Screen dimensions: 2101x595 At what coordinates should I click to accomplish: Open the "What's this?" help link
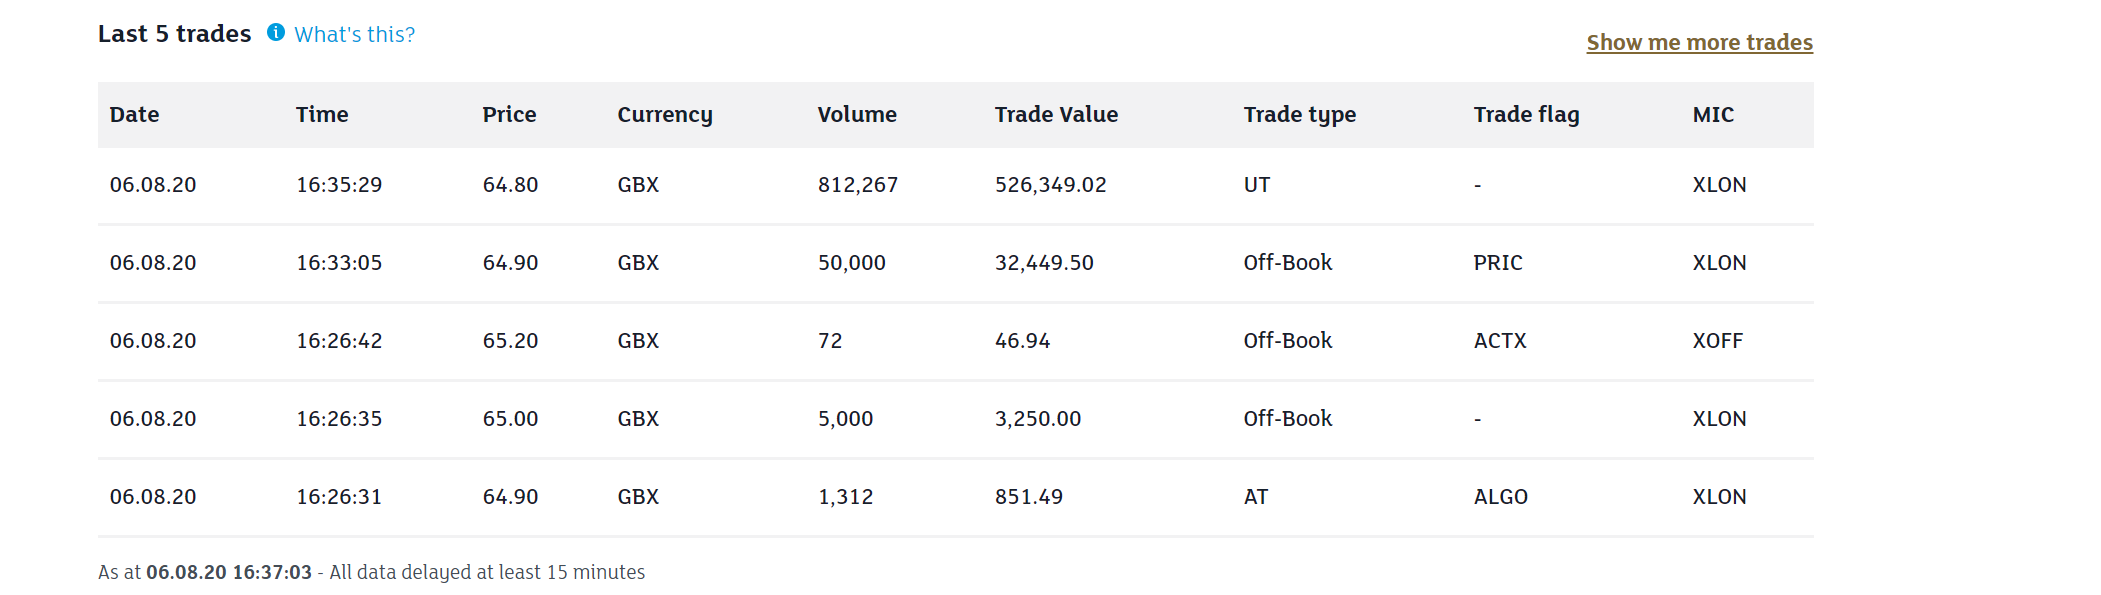tap(354, 35)
